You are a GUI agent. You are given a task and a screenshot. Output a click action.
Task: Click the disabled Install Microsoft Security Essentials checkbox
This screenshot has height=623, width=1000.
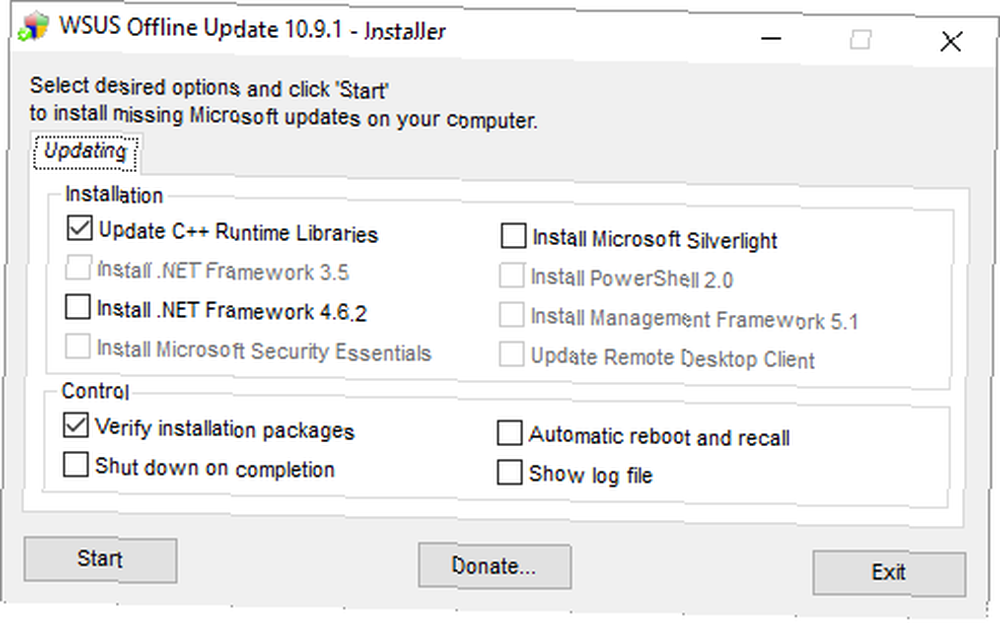pos(77,347)
